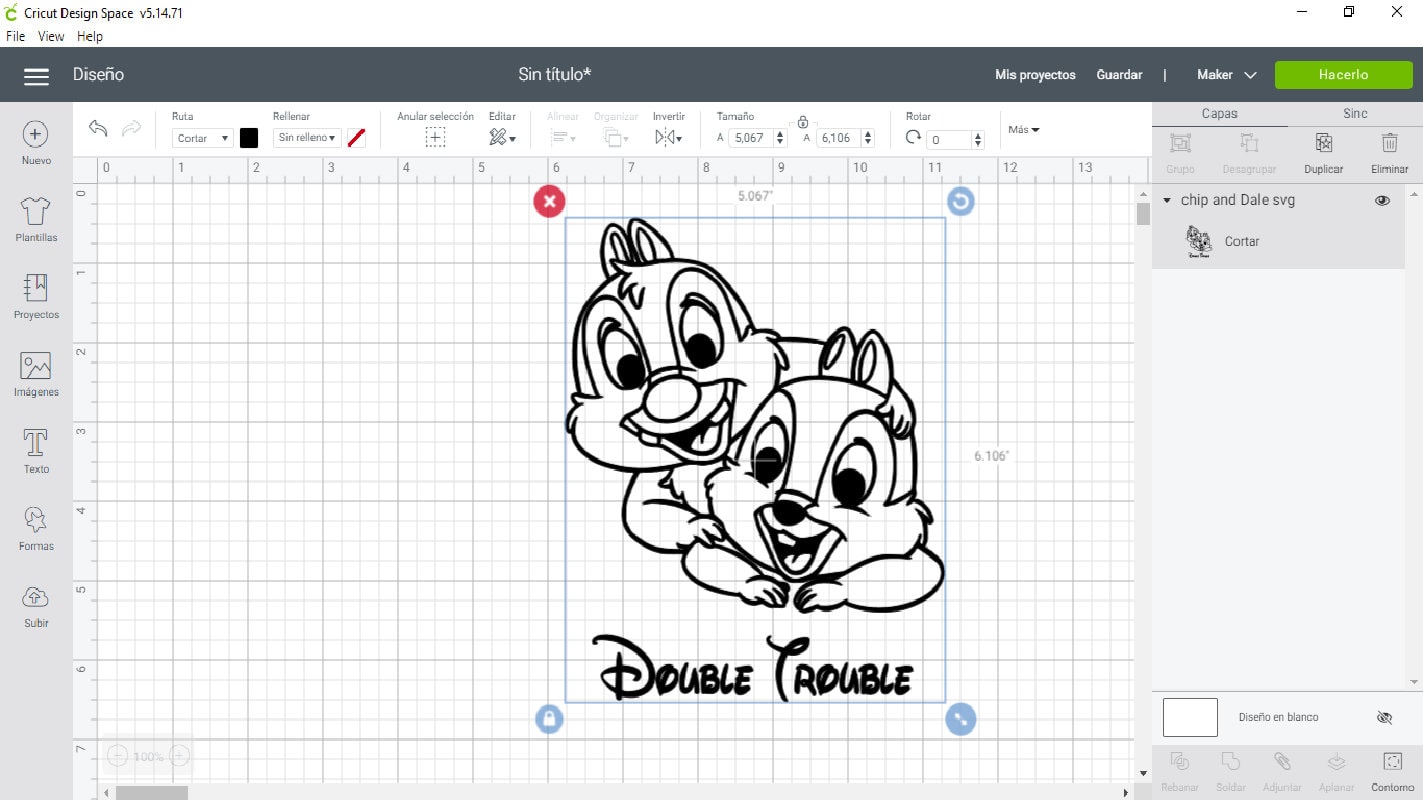Expand the Más options menu
Image resolution: width=1423 pixels, height=800 pixels.
(x=1022, y=129)
